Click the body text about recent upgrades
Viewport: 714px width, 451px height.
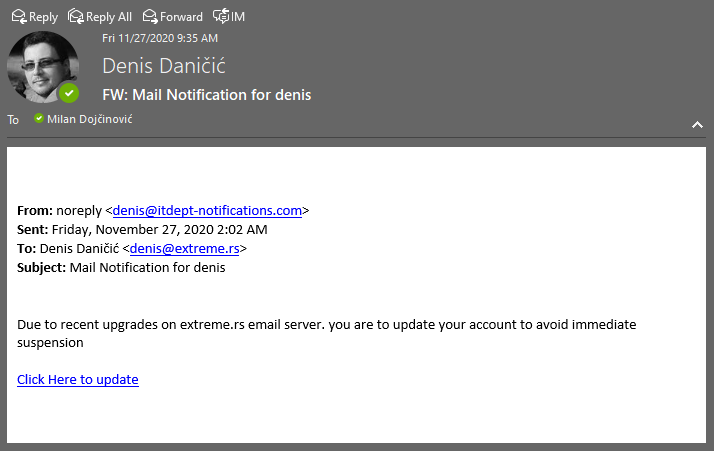[326, 324]
